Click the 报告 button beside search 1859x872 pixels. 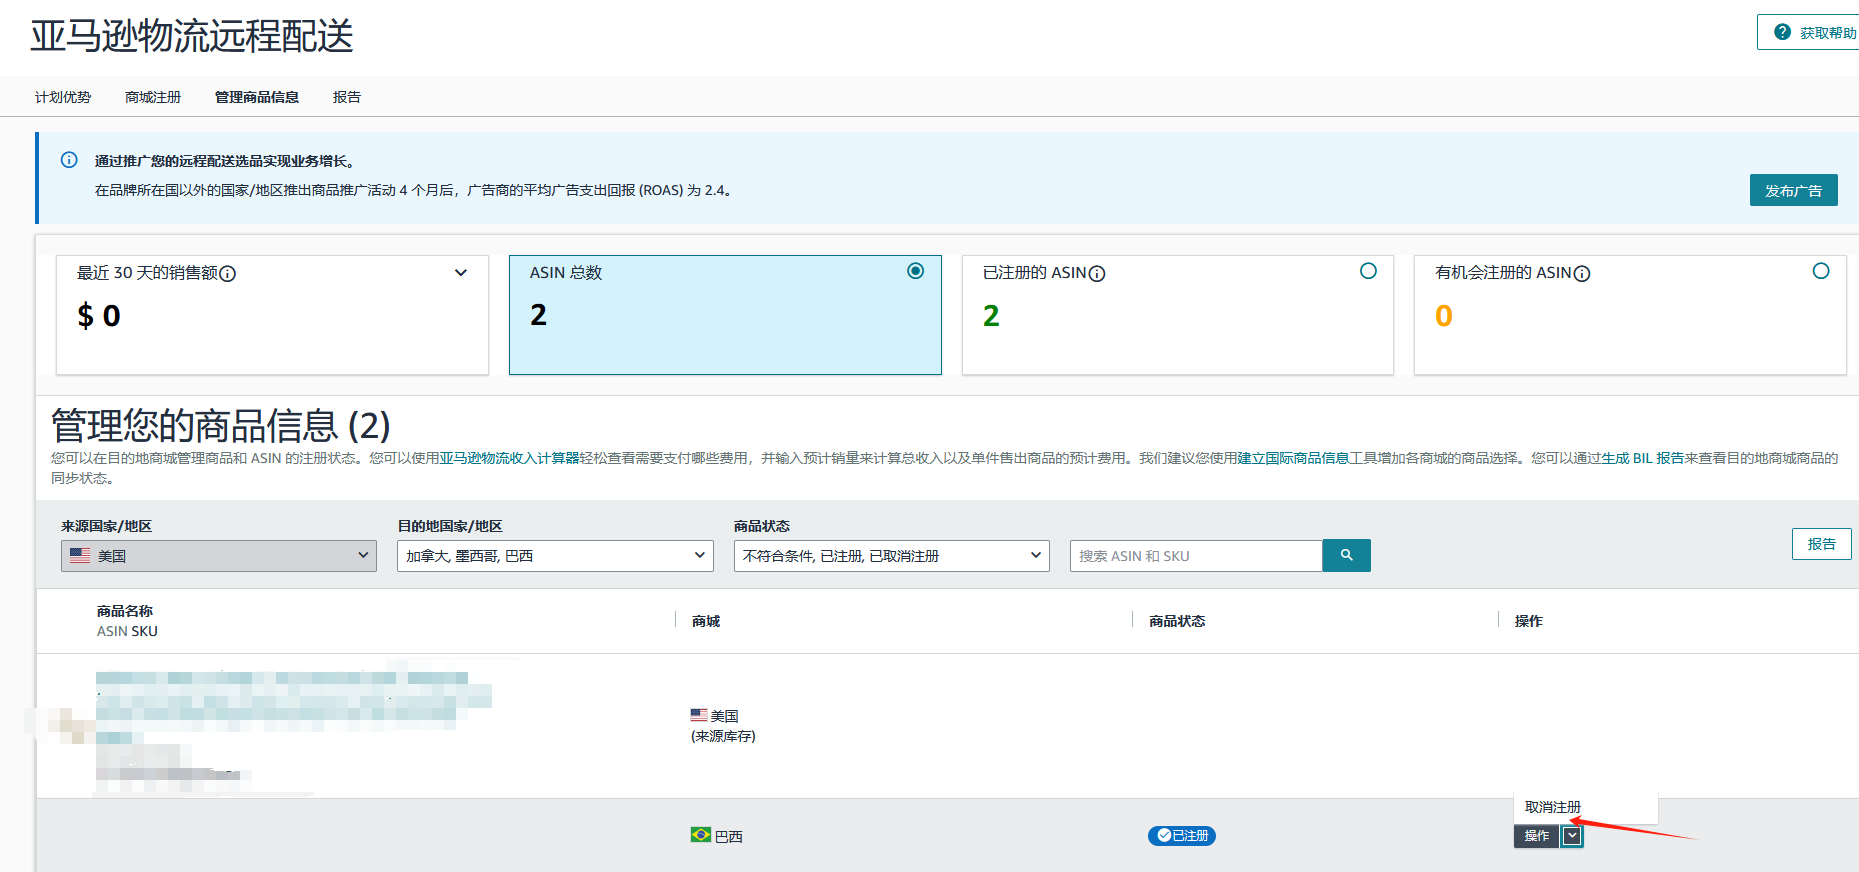(x=1821, y=544)
